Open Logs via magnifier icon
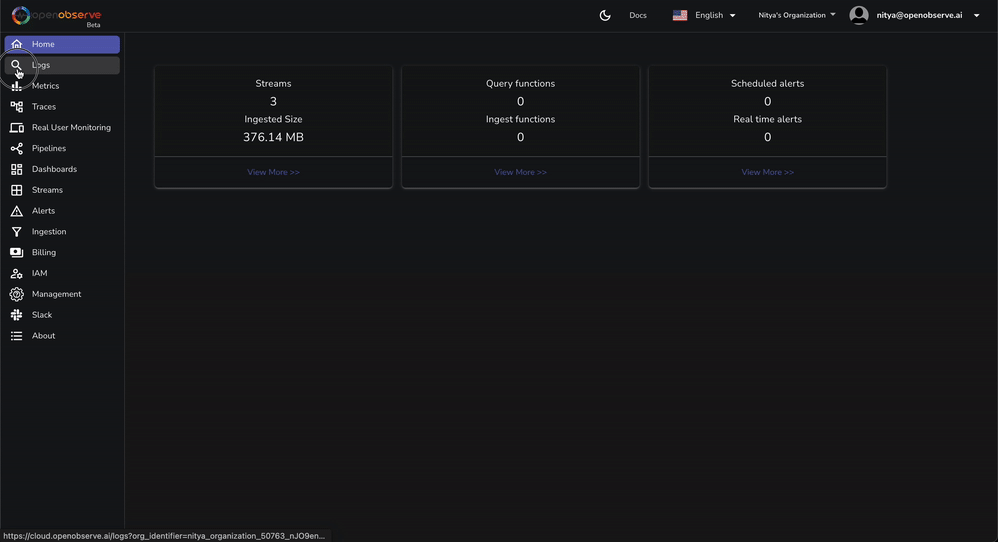 17,65
